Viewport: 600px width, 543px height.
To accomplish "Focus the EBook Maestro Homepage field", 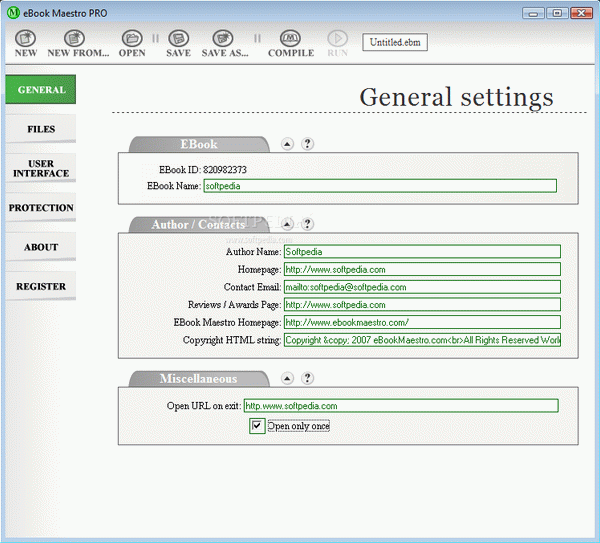I will point(422,322).
